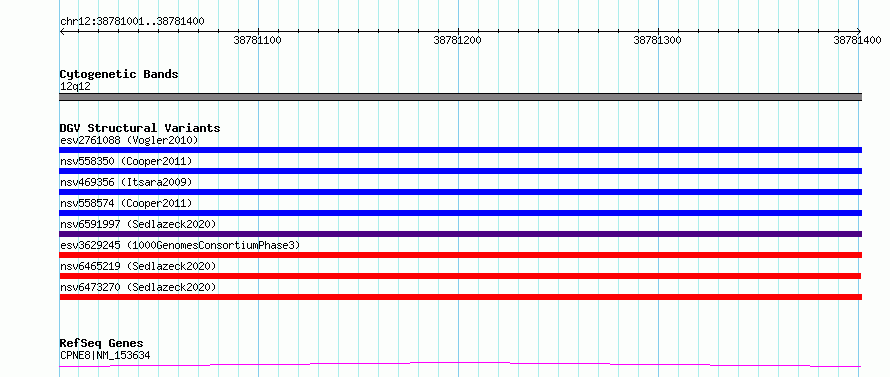This screenshot has height=377, width=890.
Task: Open variant nsv6591997 (Sedlazeck2020) label
Action: (x=138, y=224)
